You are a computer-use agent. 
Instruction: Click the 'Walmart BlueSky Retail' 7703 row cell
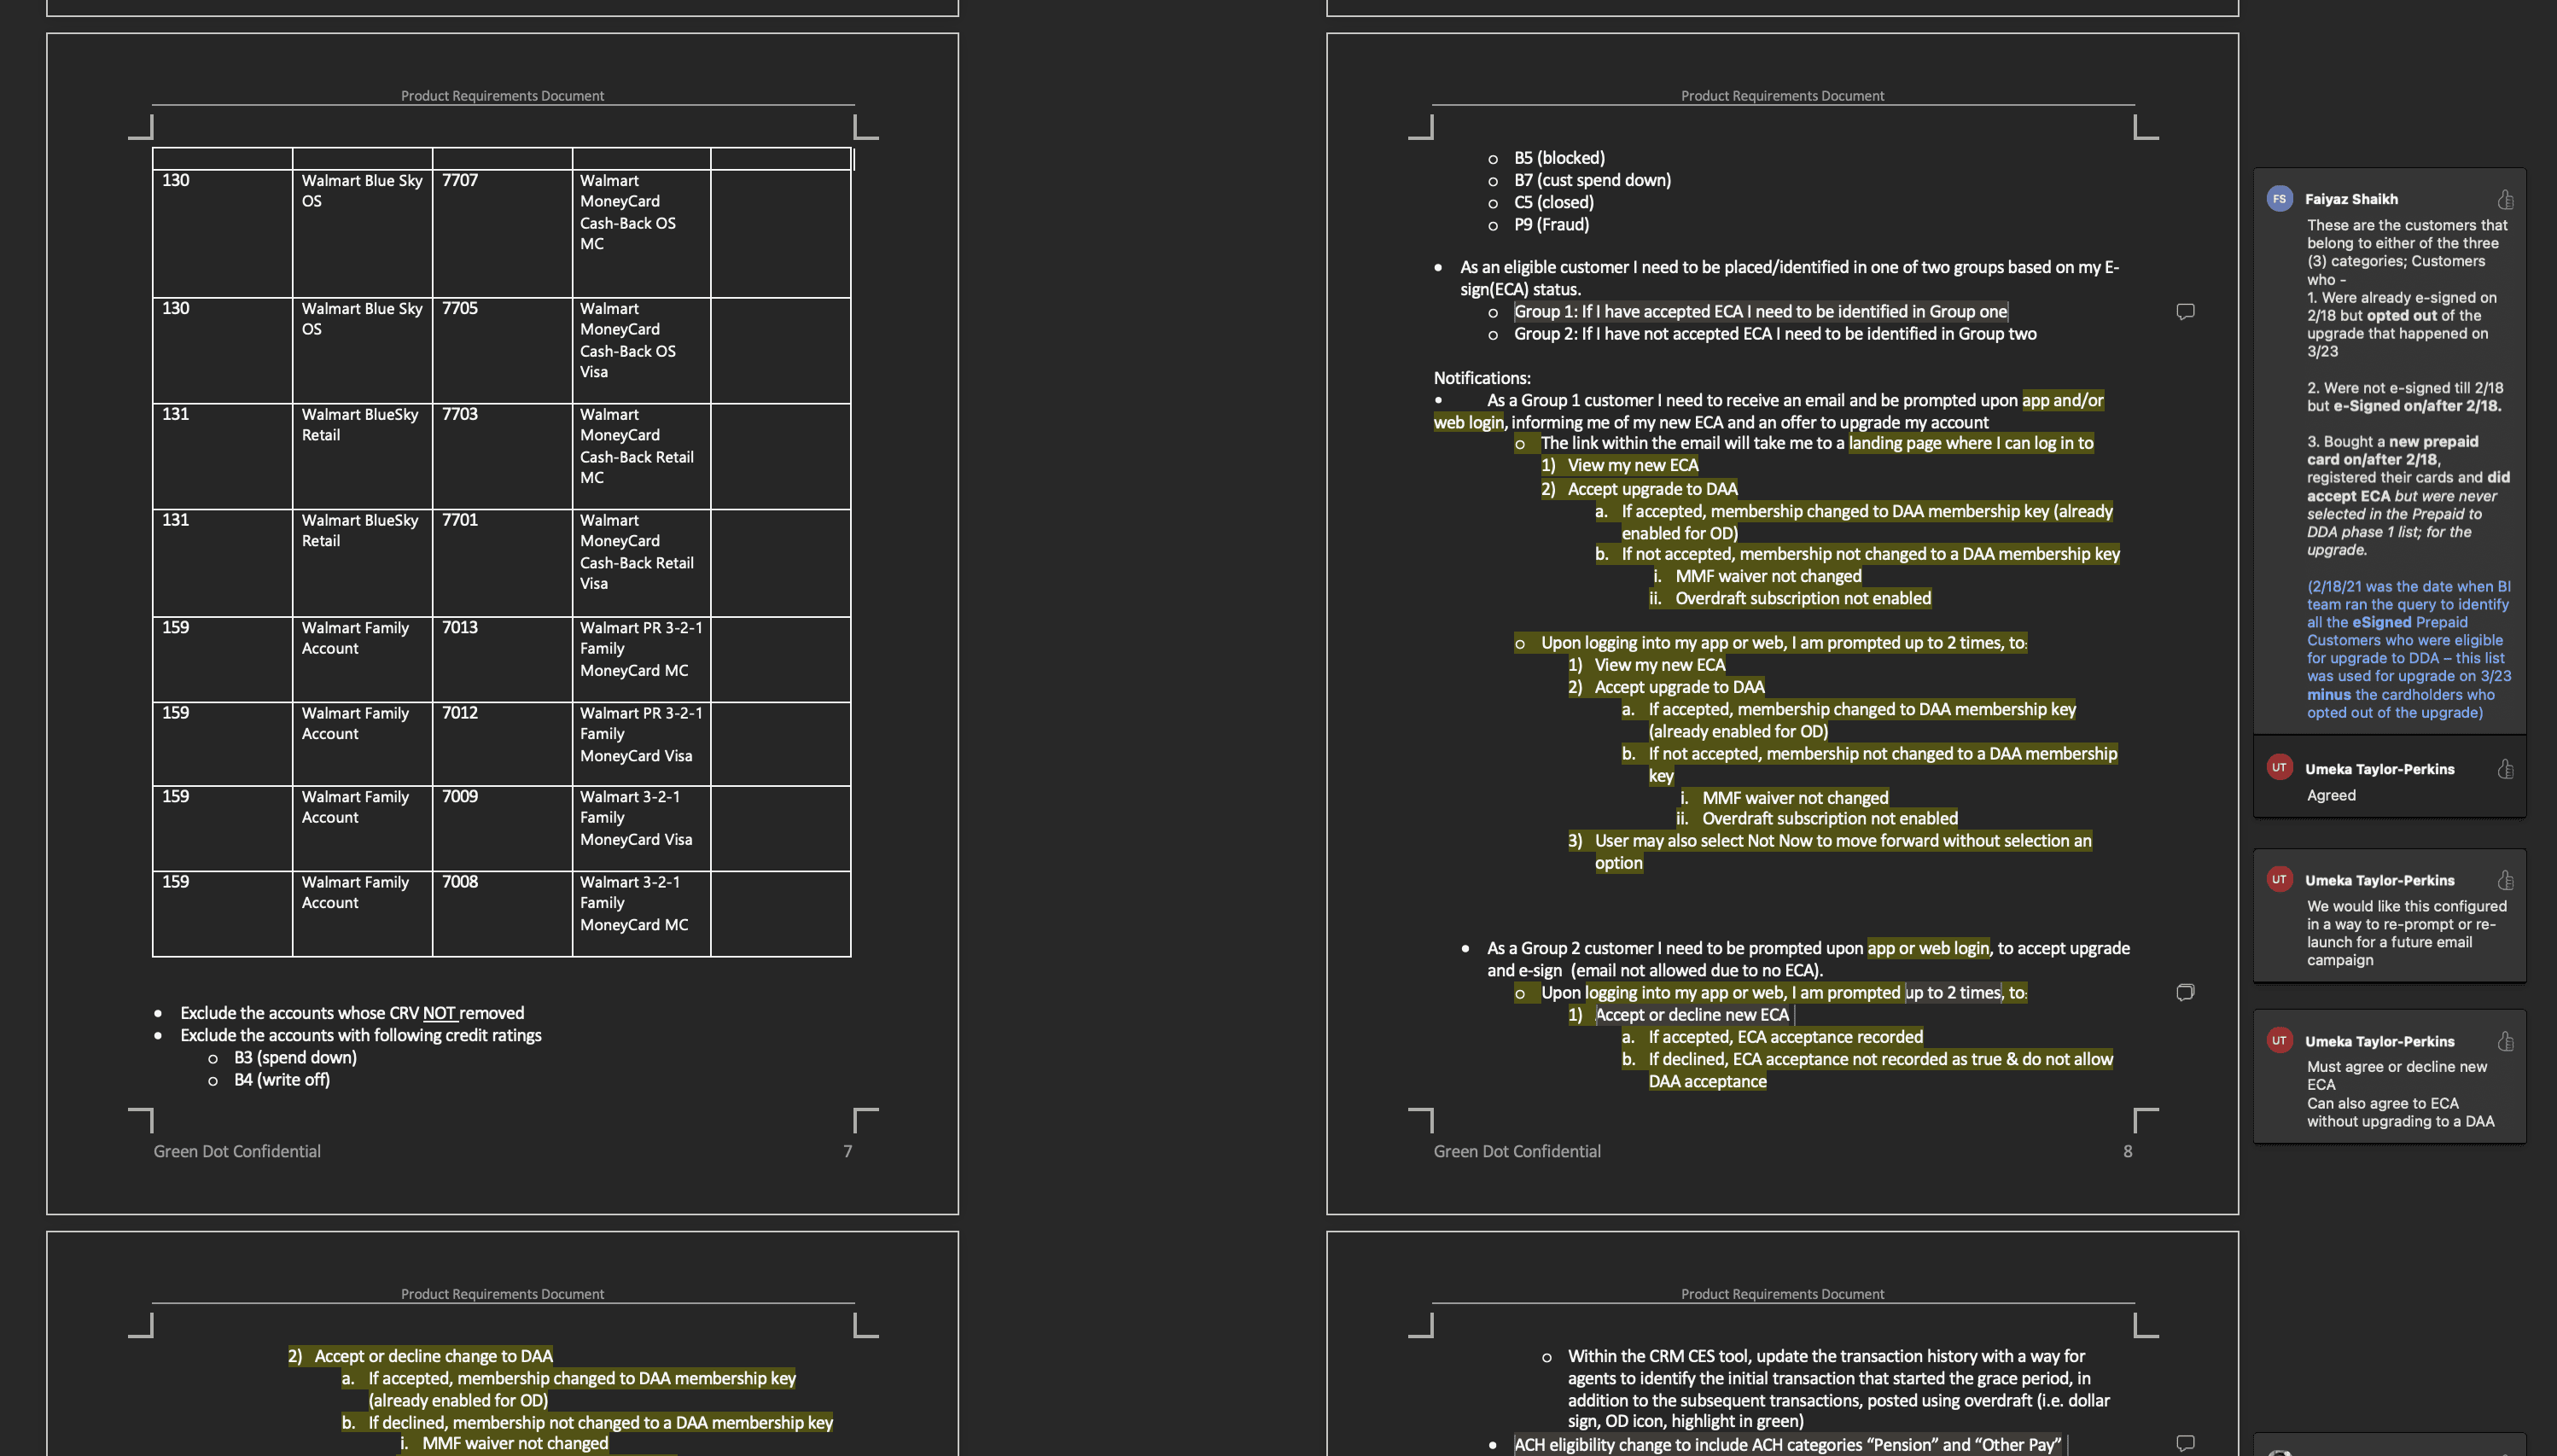coord(361,424)
